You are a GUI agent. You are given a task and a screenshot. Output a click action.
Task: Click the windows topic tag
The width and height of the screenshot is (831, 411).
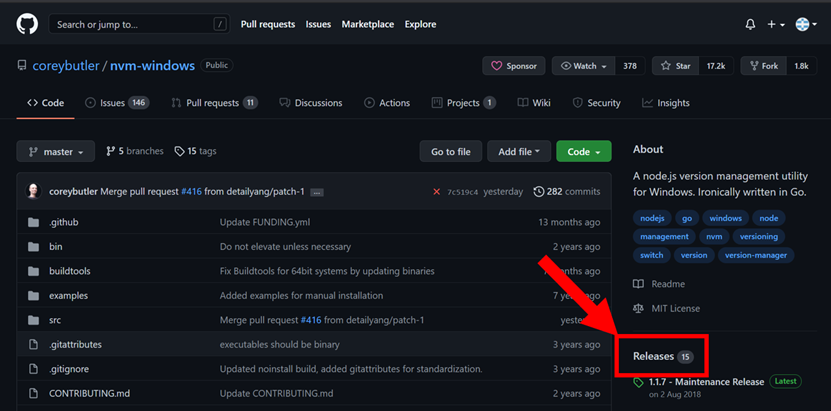(x=726, y=218)
